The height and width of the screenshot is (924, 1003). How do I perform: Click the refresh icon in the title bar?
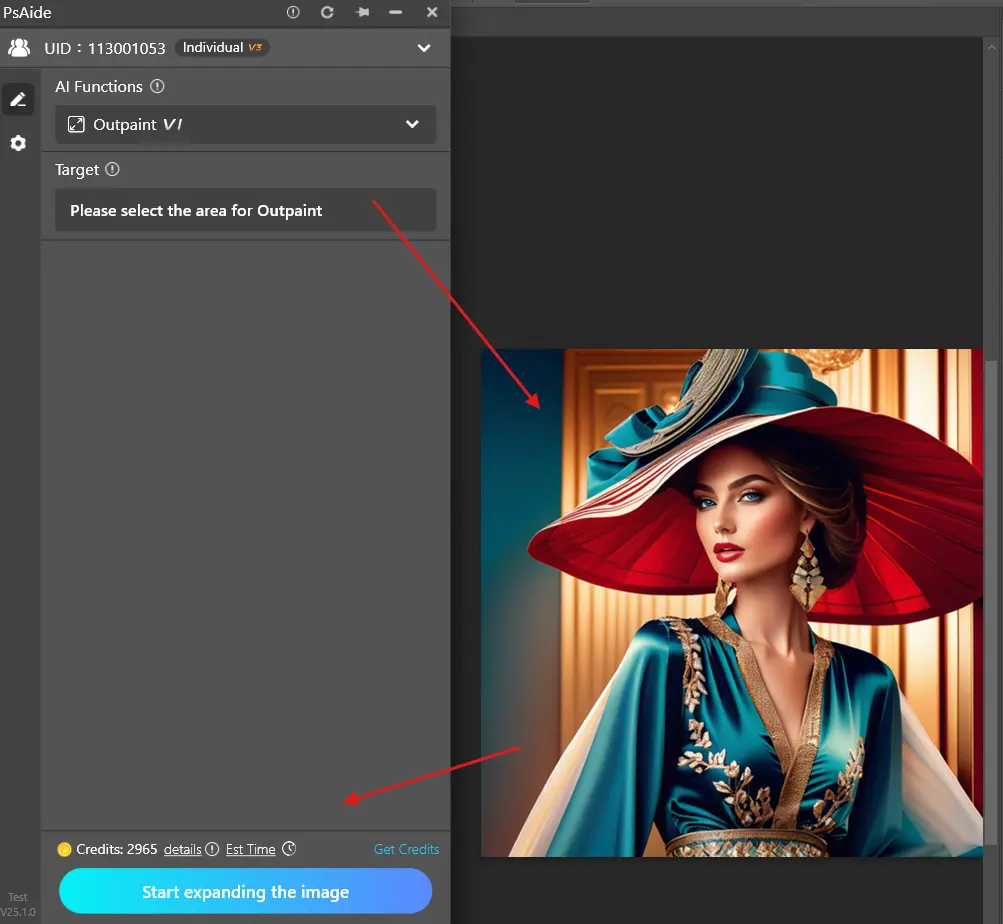click(327, 12)
